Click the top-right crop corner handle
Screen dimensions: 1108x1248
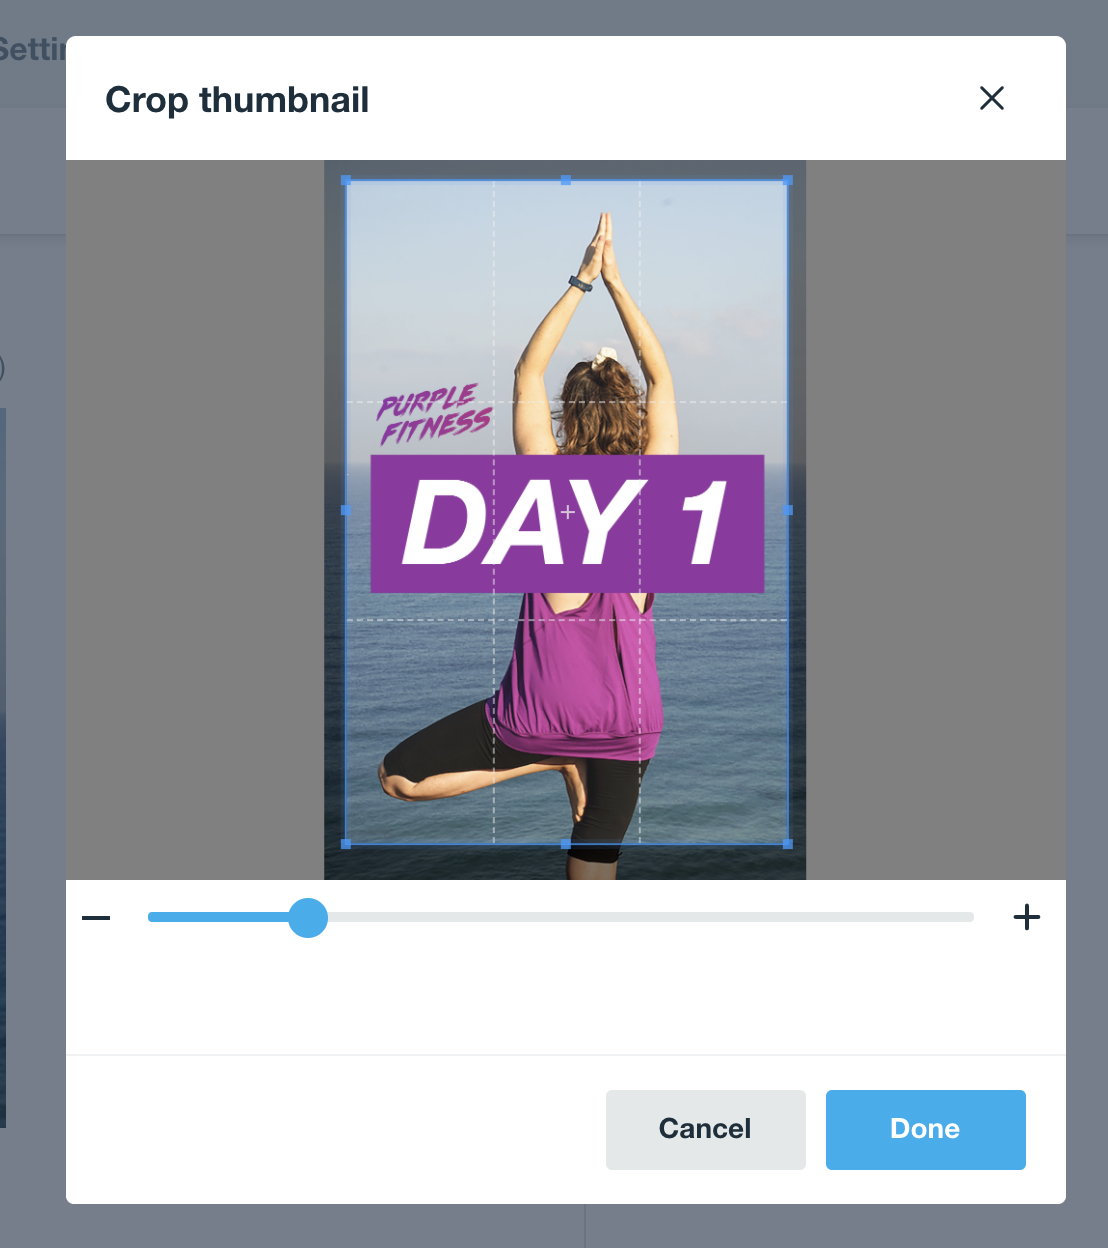click(788, 180)
